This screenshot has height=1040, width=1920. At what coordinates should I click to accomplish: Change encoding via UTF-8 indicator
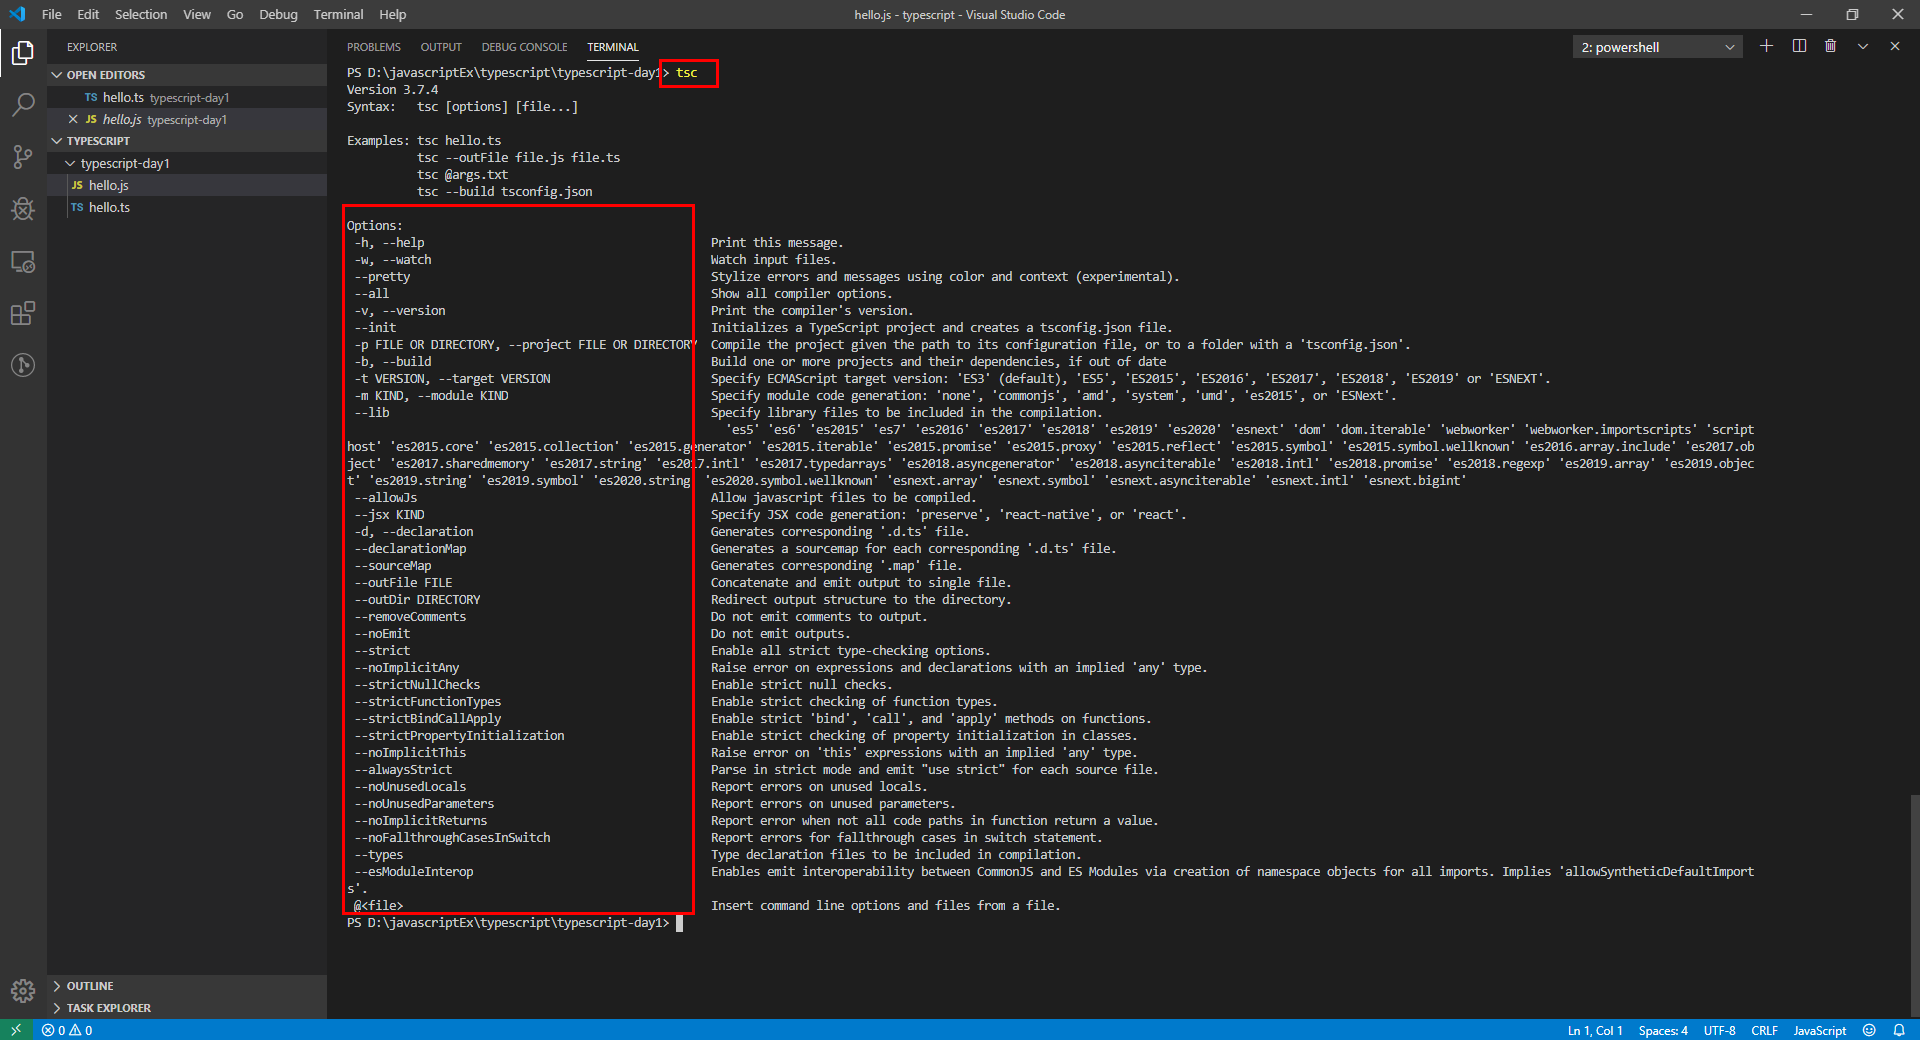pos(1720,1030)
